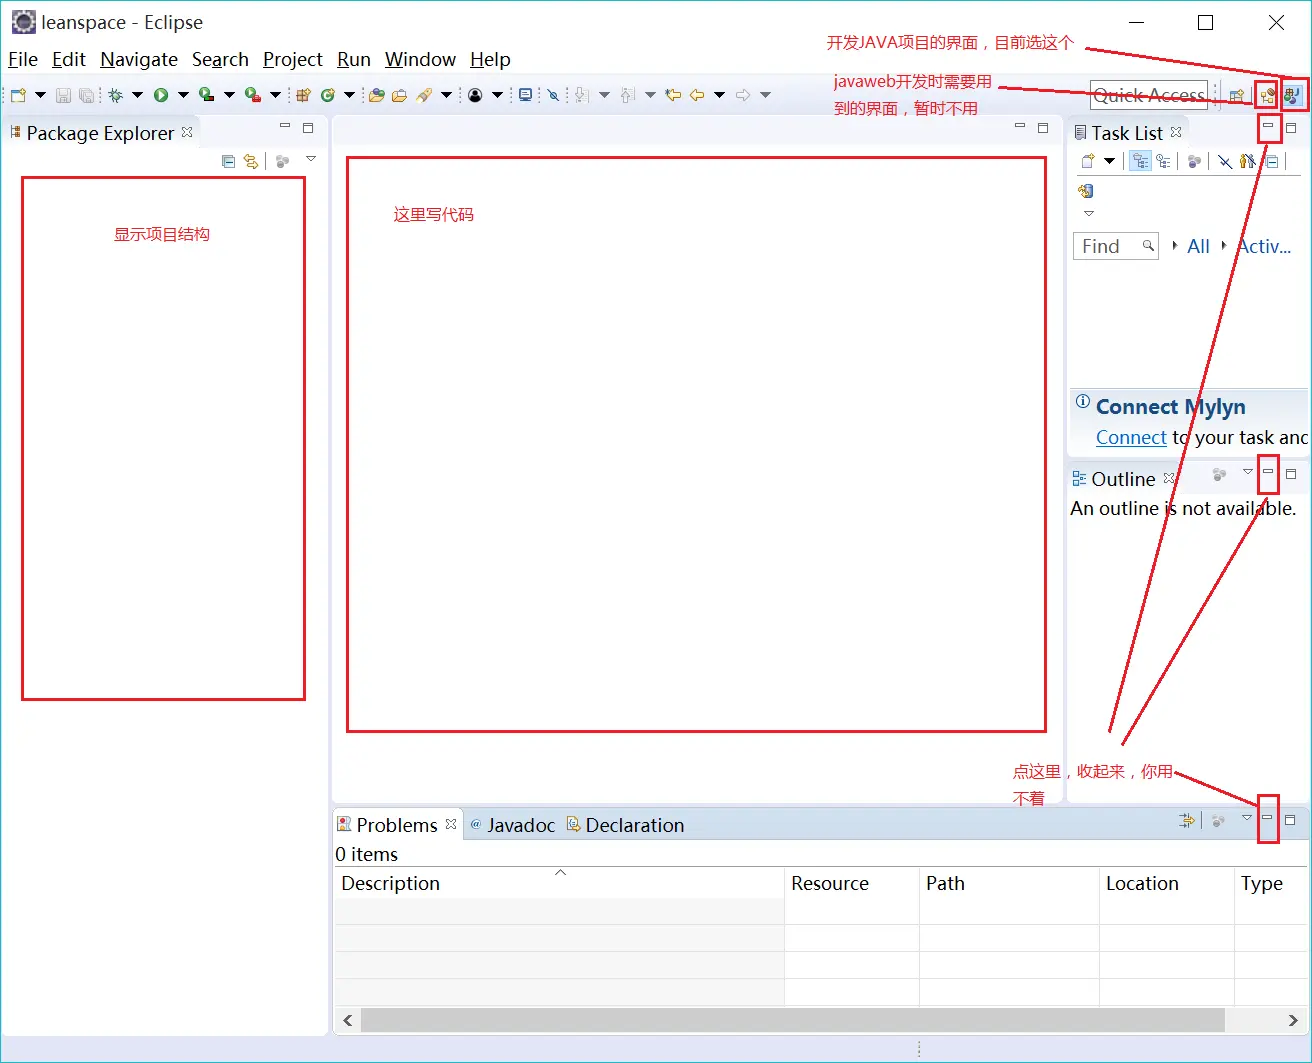Image resolution: width=1312 pixels, height=1063 pixels.
Task: Switch to Java EE perspective icon
Action: coord(1266,96)
